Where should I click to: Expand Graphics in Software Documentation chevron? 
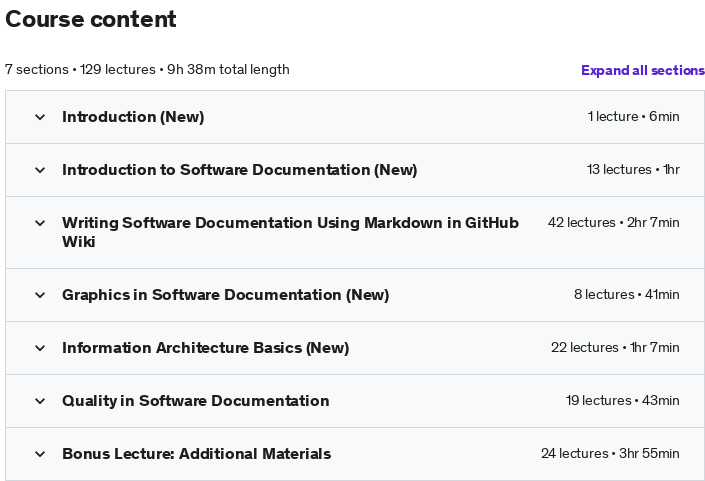tap(40, 295)
